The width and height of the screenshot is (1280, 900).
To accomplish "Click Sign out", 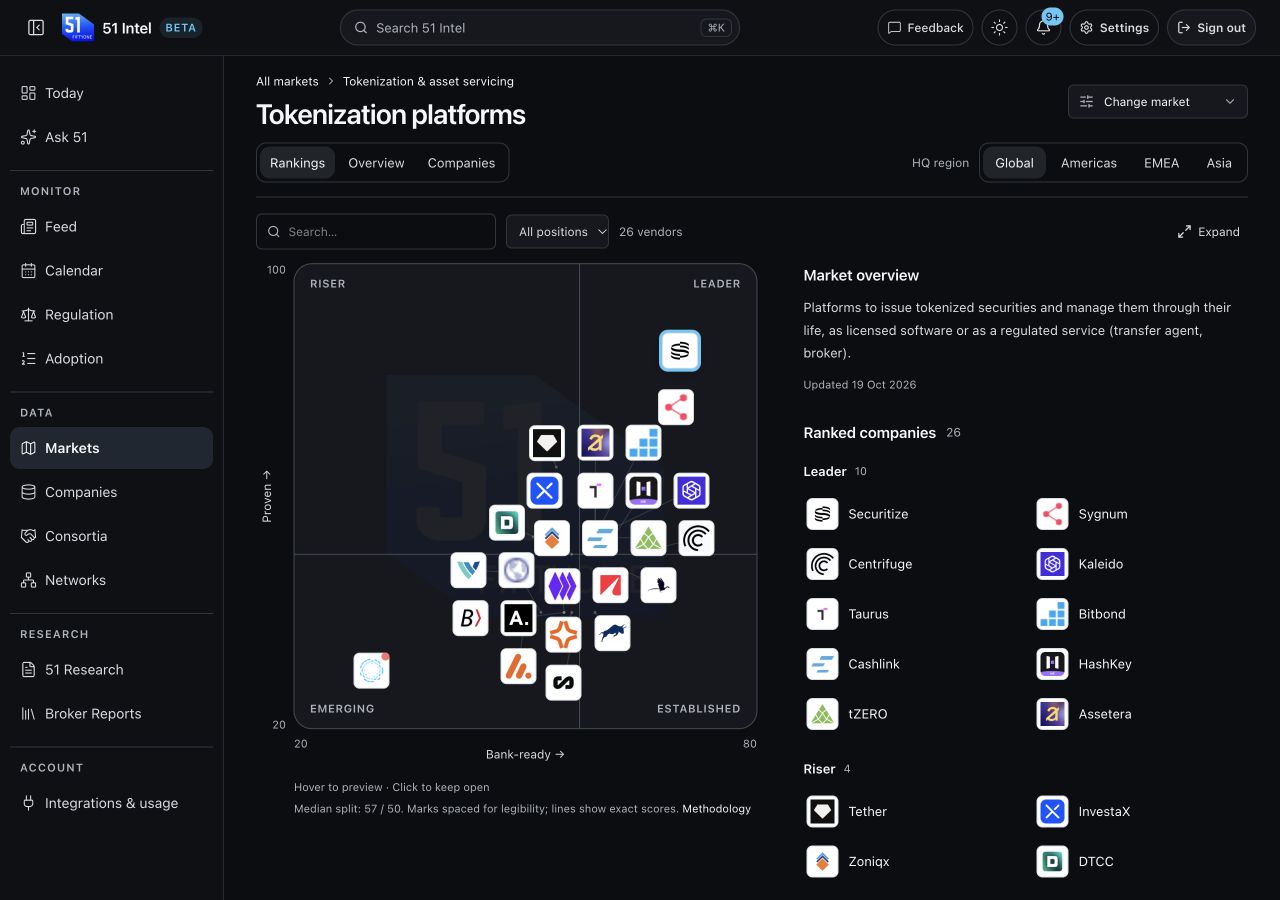I will 1211,28.
